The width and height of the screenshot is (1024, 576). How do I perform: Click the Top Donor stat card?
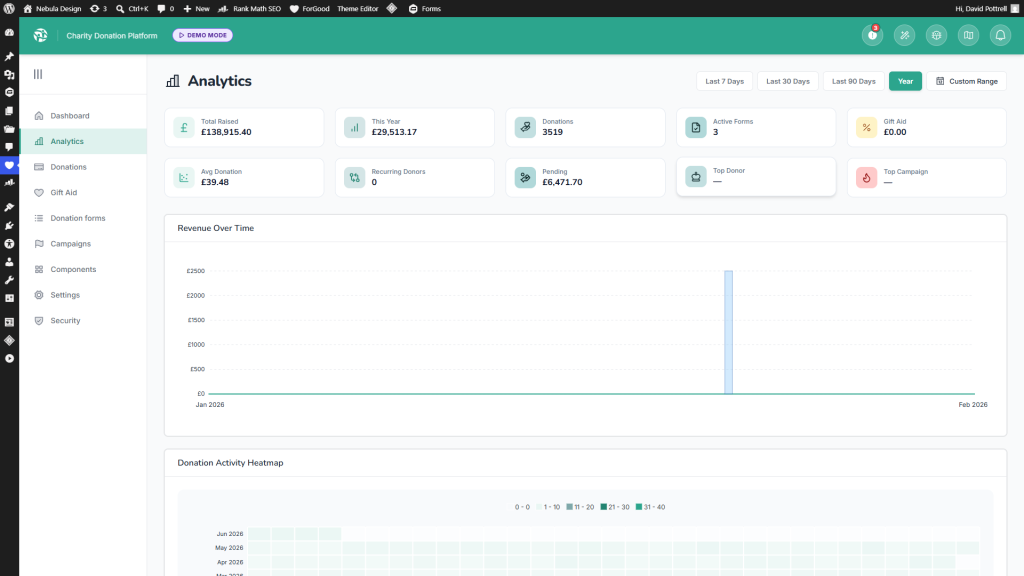(x=756, y=176)
